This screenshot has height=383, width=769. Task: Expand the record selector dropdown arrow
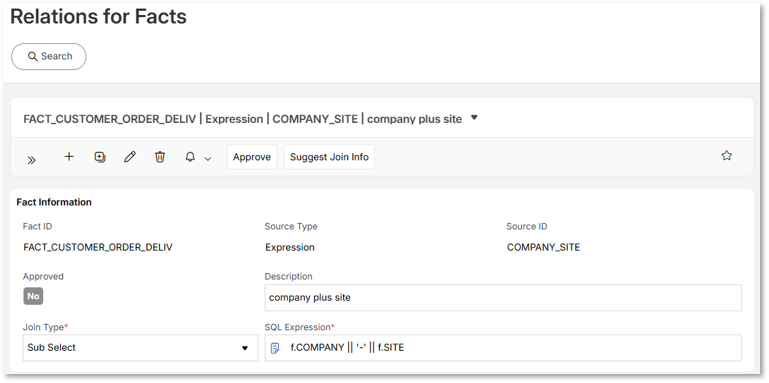(474, 118)
